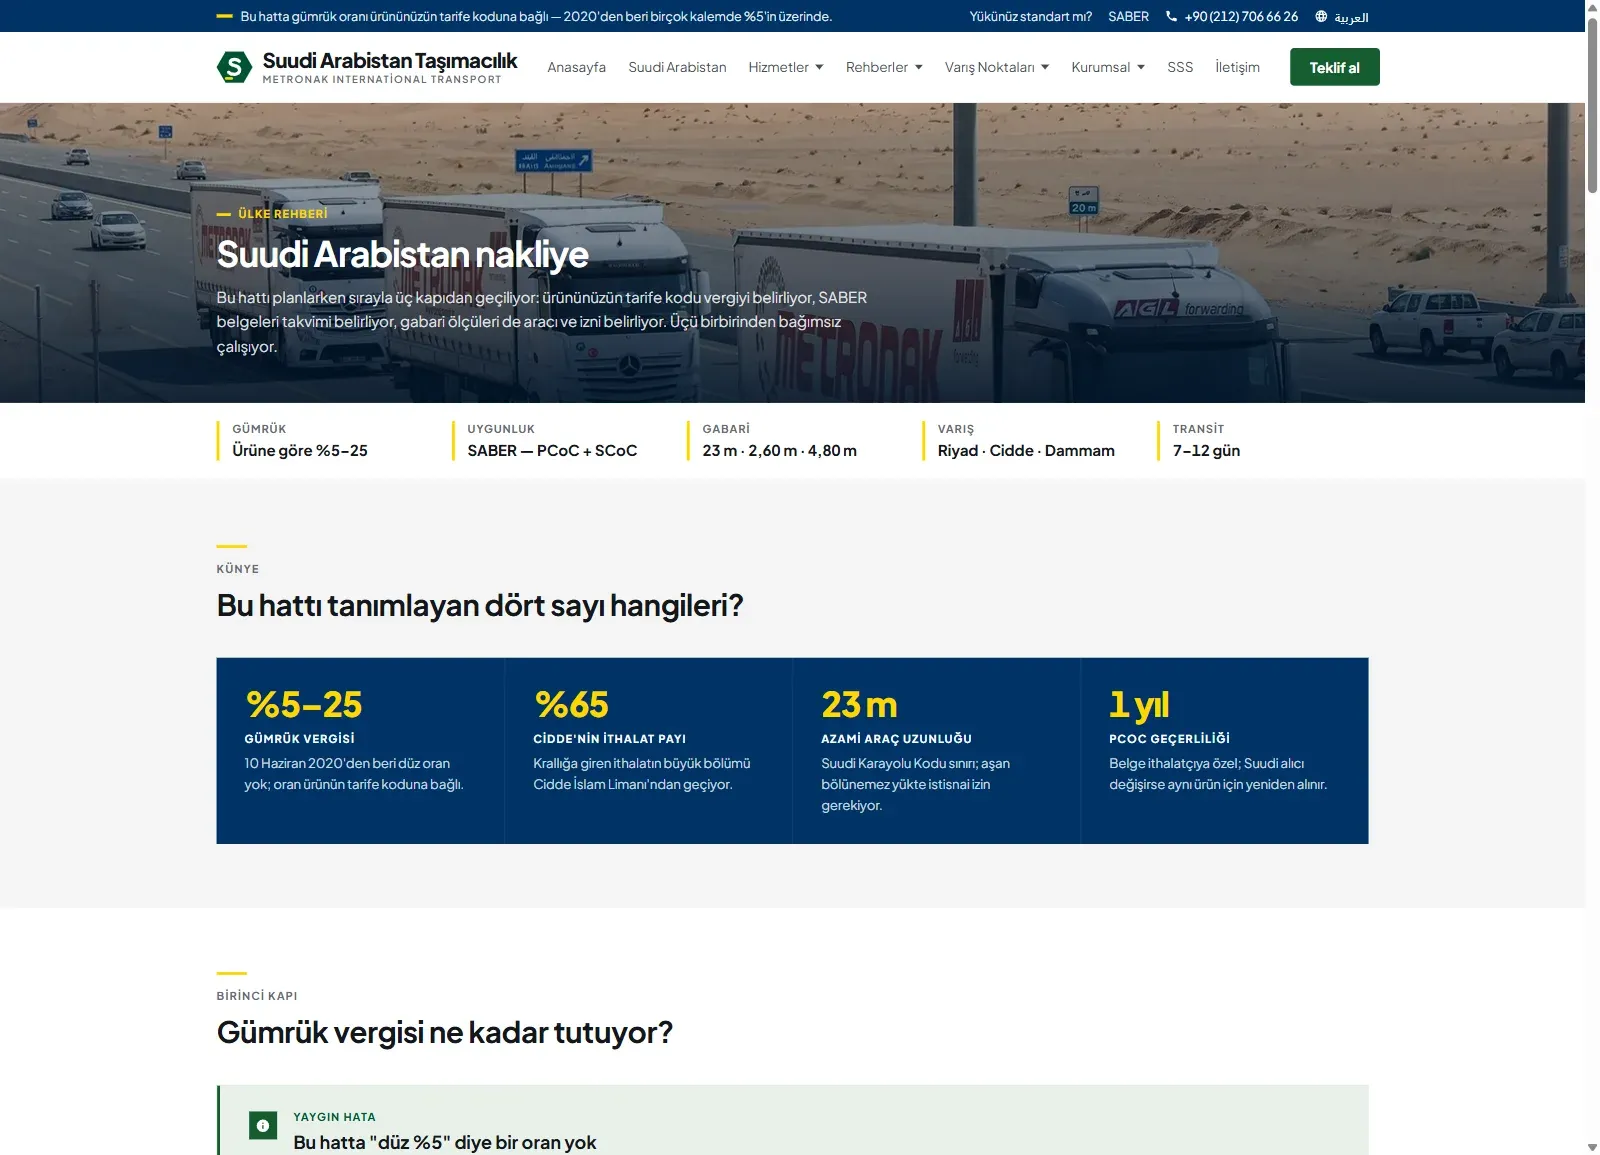Click the '23 m' azami araç uzunluğu card
Screen dimensions: 1600x1155
[936, 751]
